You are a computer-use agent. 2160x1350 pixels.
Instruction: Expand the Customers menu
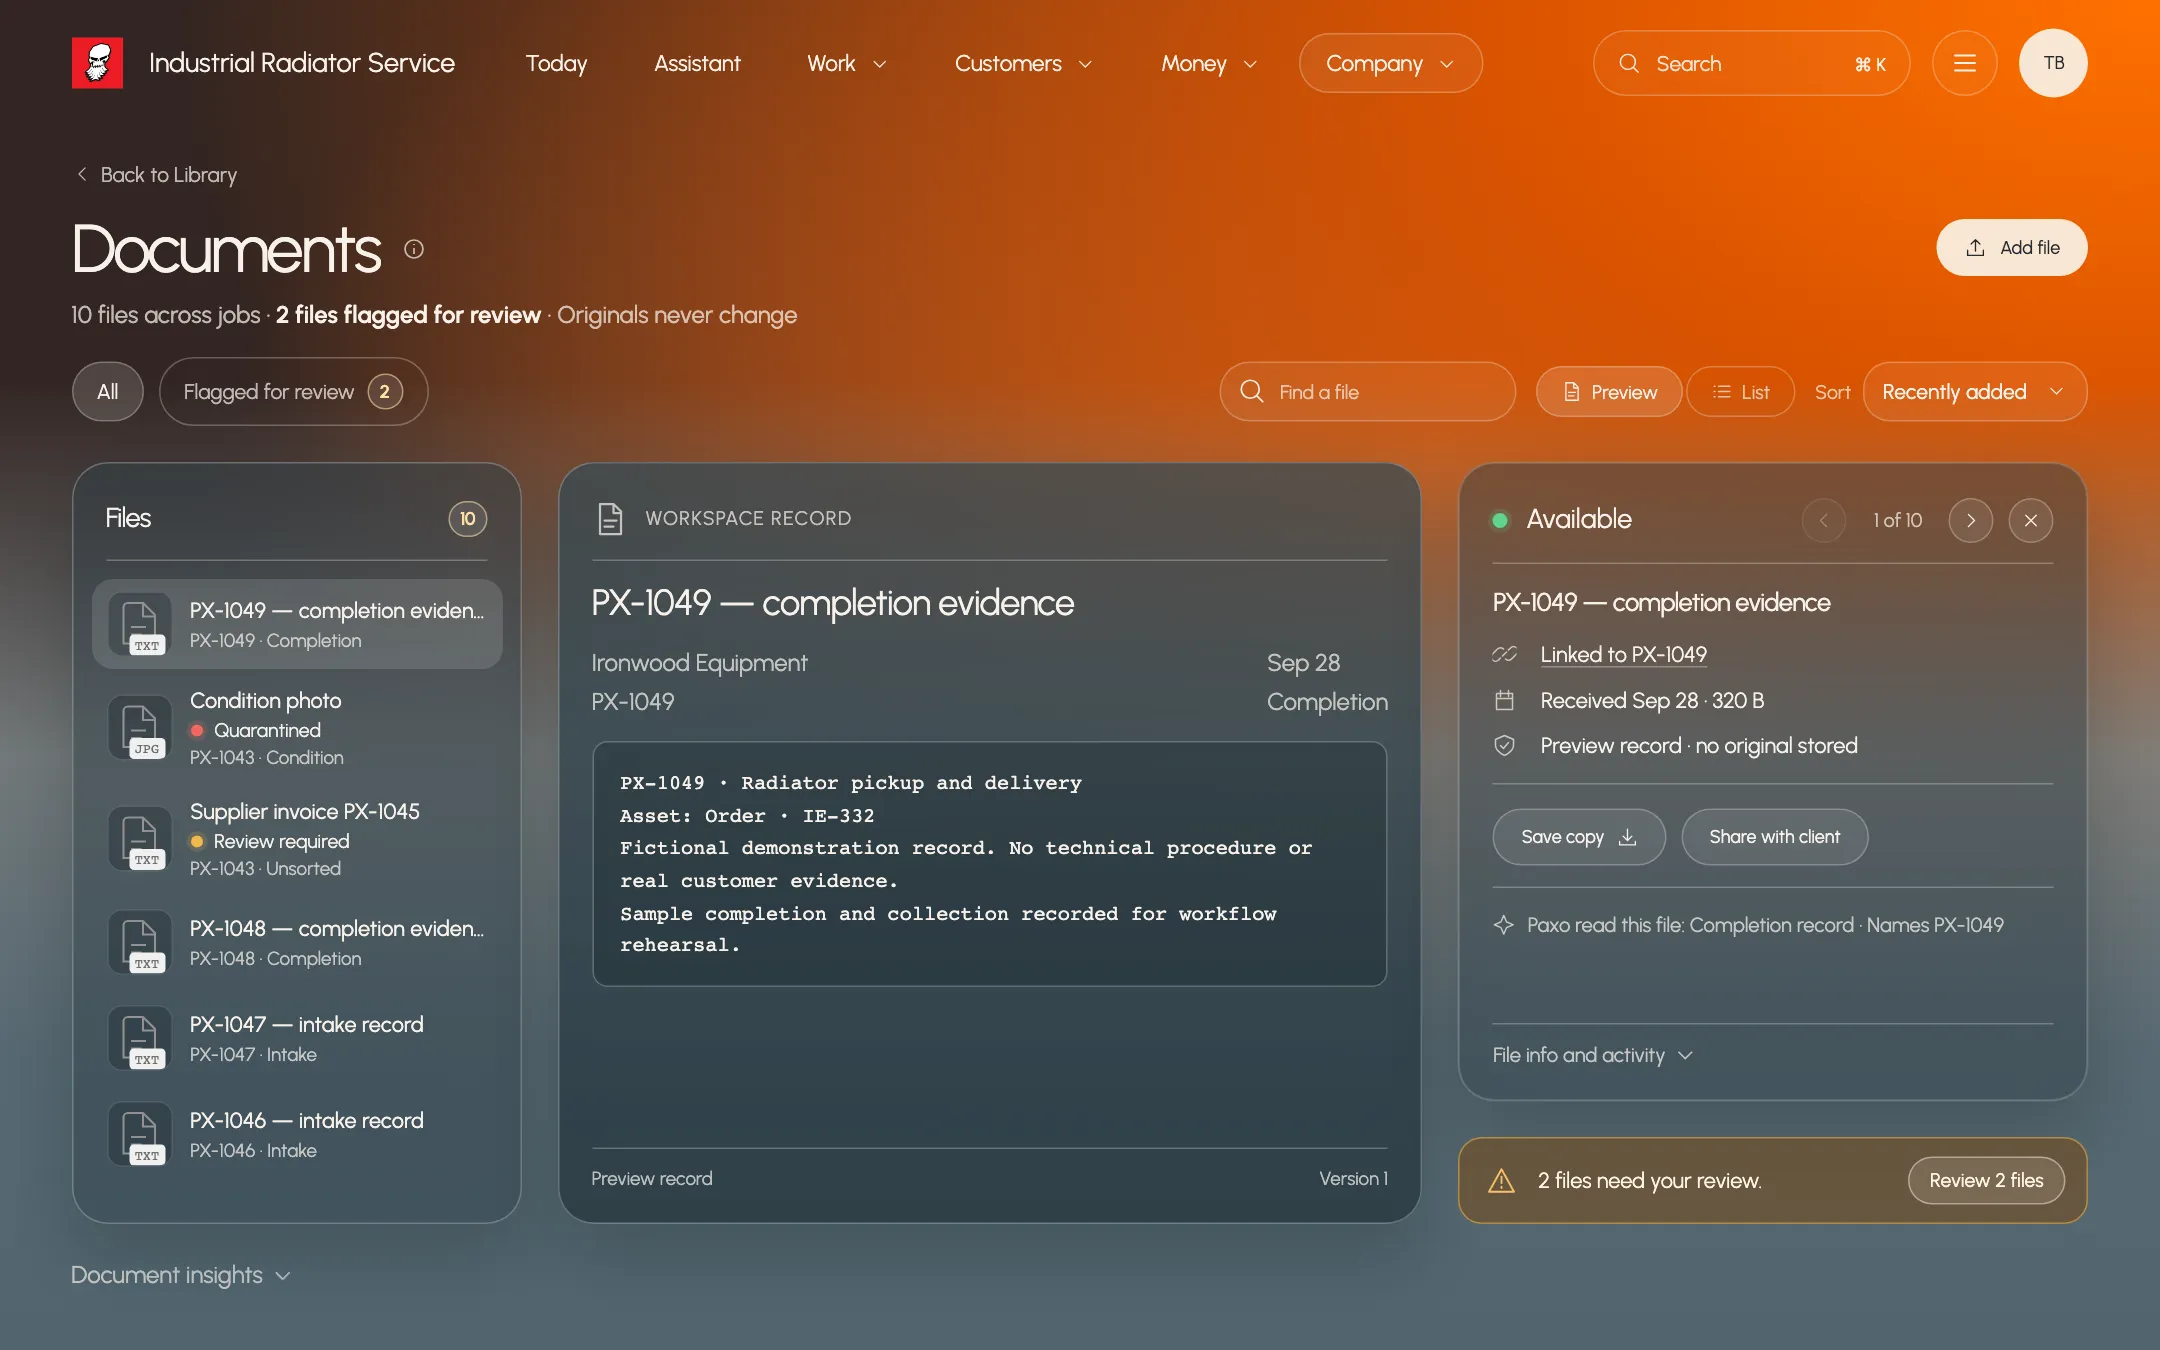coord(1023,63)
